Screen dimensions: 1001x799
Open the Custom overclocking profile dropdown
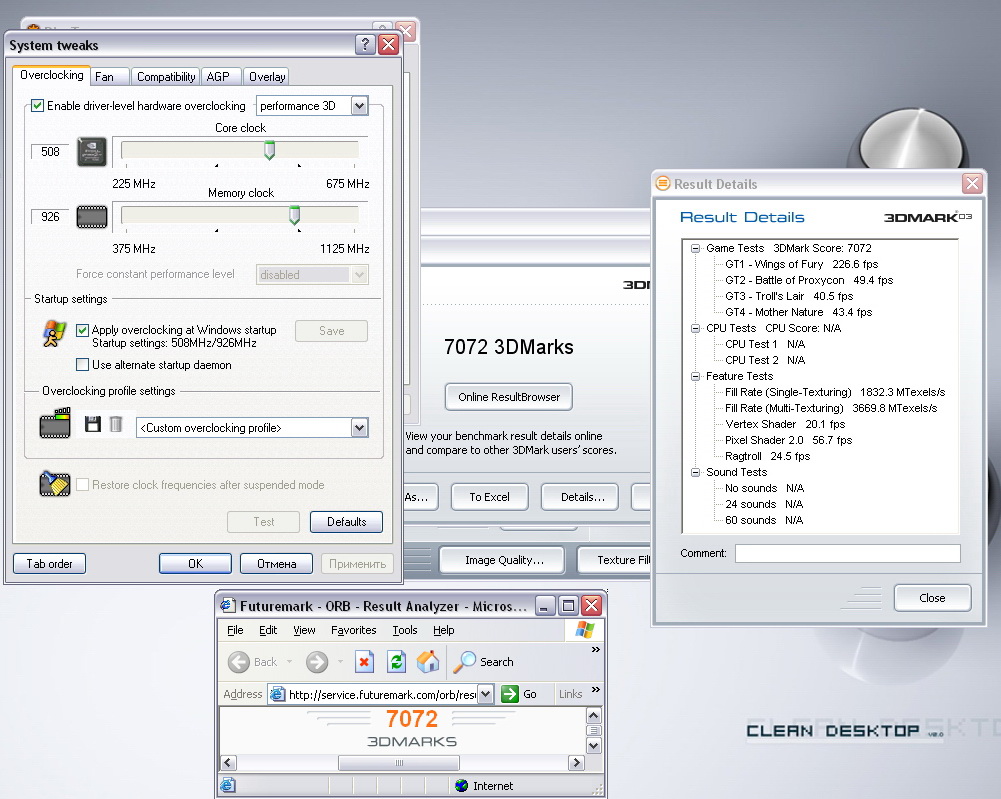(359, 428)
